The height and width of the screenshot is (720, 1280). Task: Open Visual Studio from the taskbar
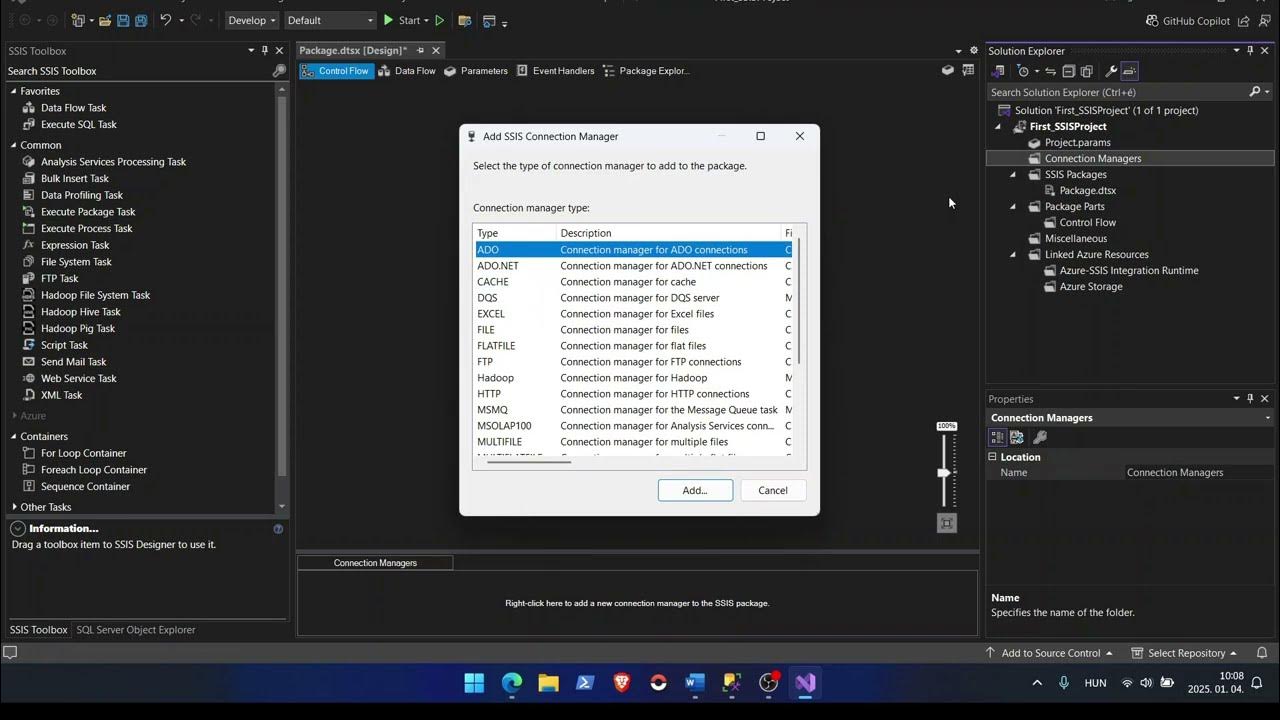[x=806, y=683]
